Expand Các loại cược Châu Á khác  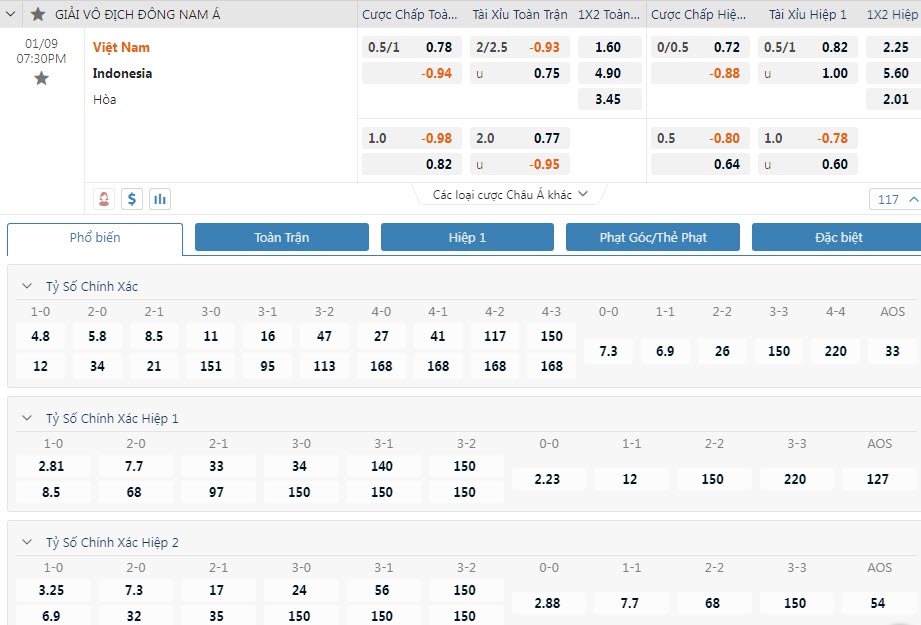[510, 195]
